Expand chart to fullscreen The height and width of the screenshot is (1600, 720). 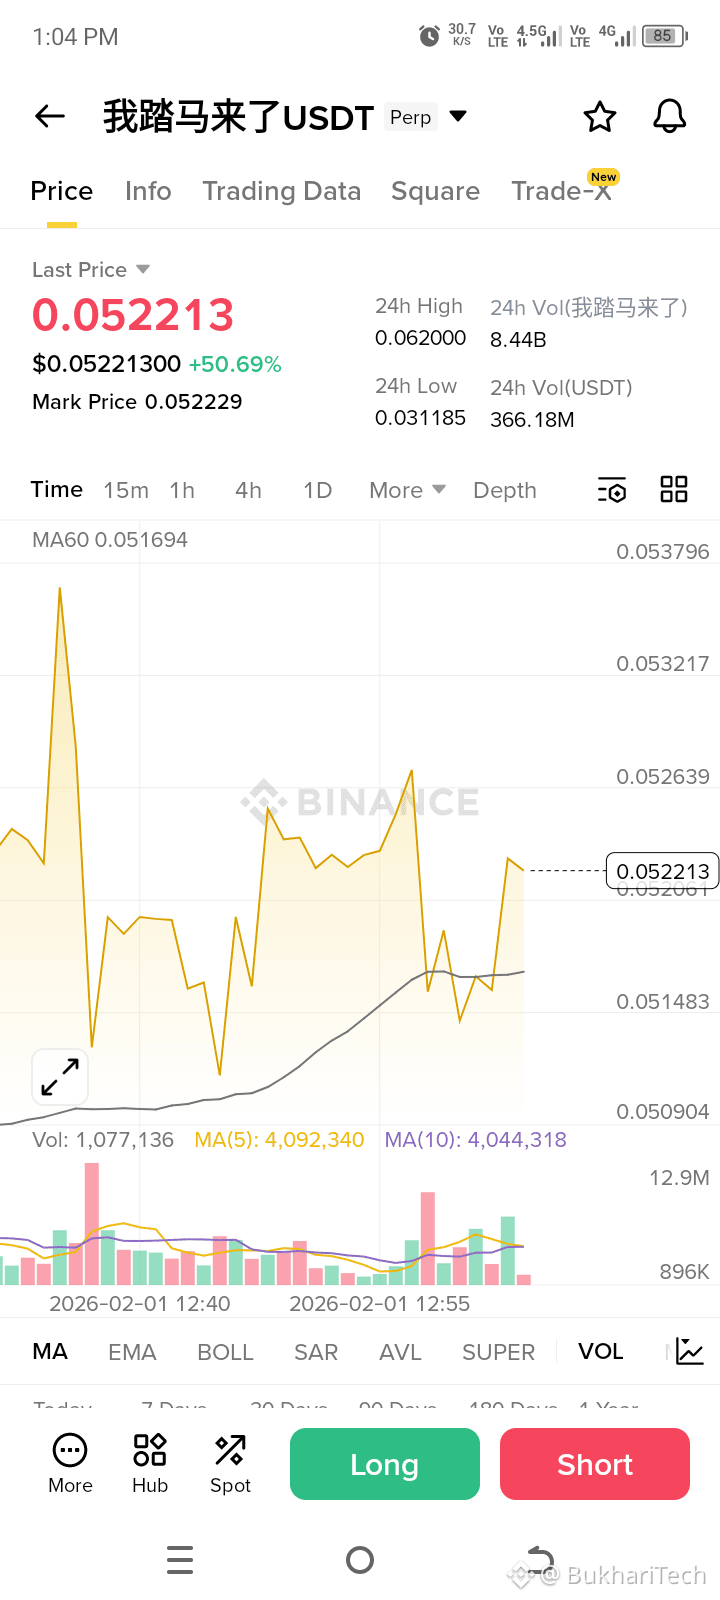tap(60, 1077)
